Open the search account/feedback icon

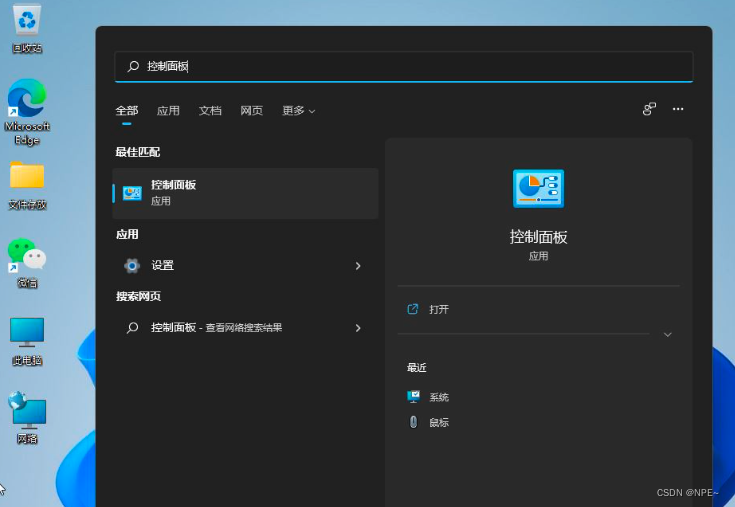pyautogui.click(x=649, y=109)
